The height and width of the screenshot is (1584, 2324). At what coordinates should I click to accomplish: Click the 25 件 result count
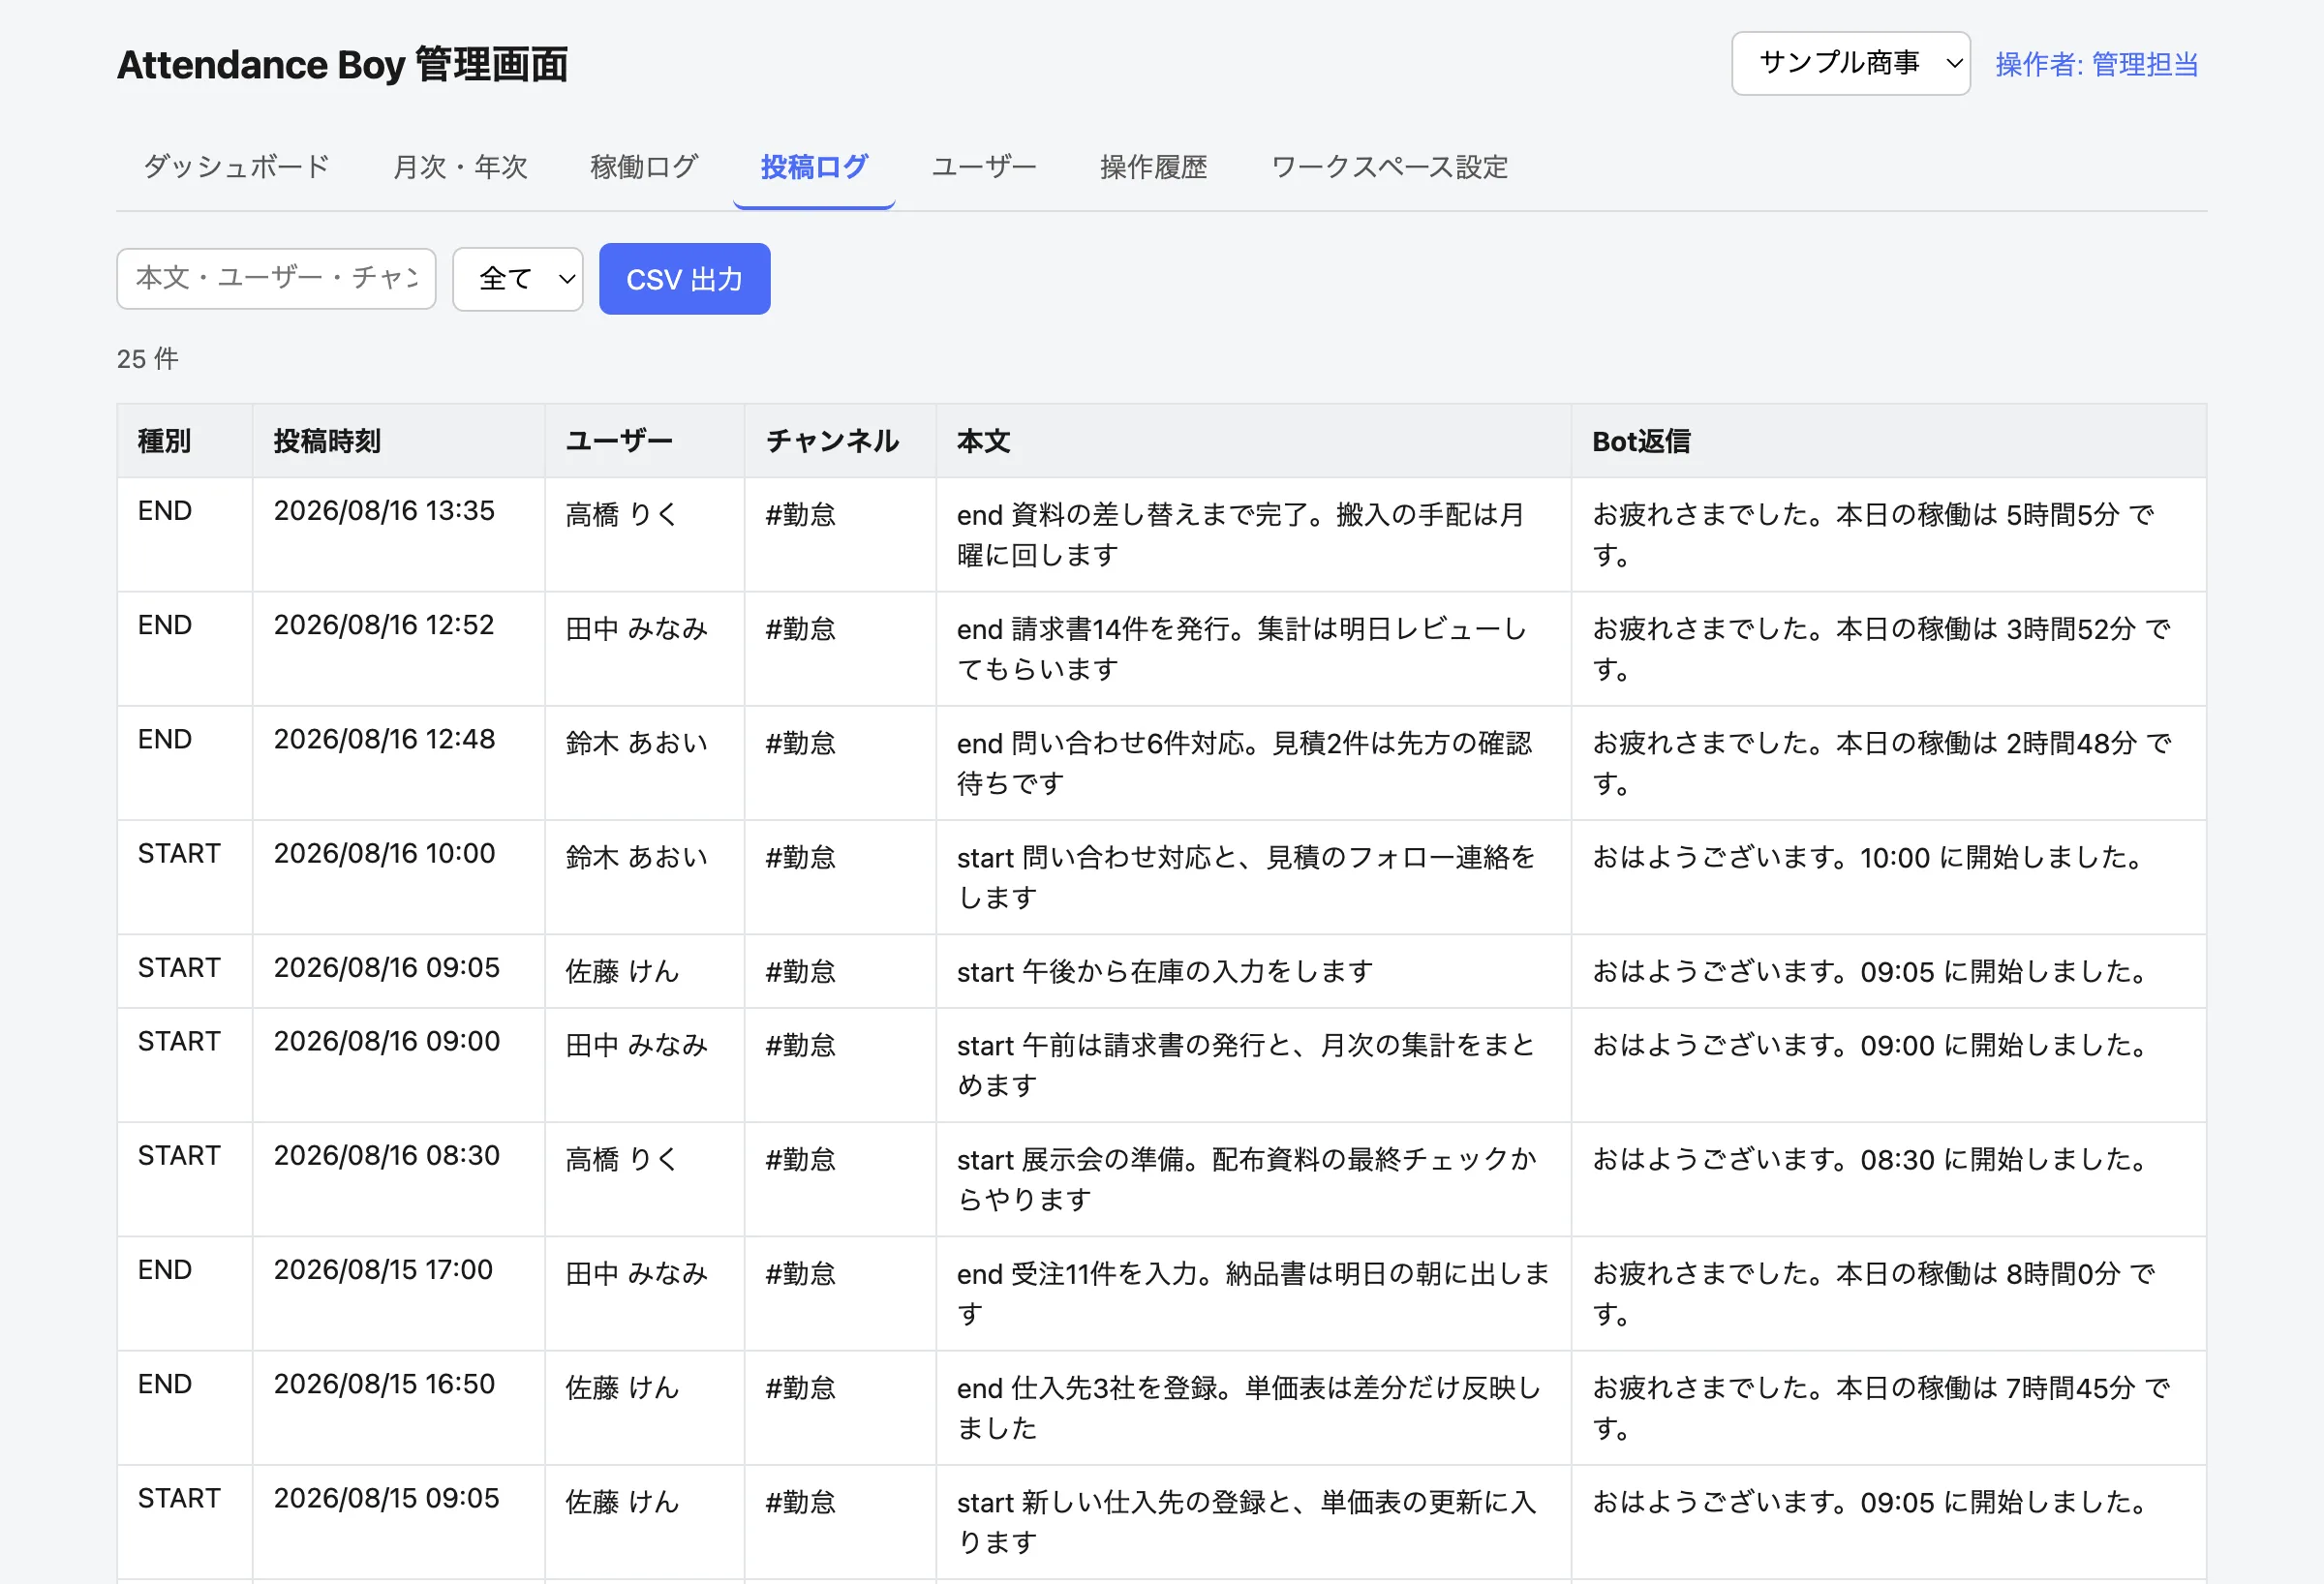tap(148, 359)
